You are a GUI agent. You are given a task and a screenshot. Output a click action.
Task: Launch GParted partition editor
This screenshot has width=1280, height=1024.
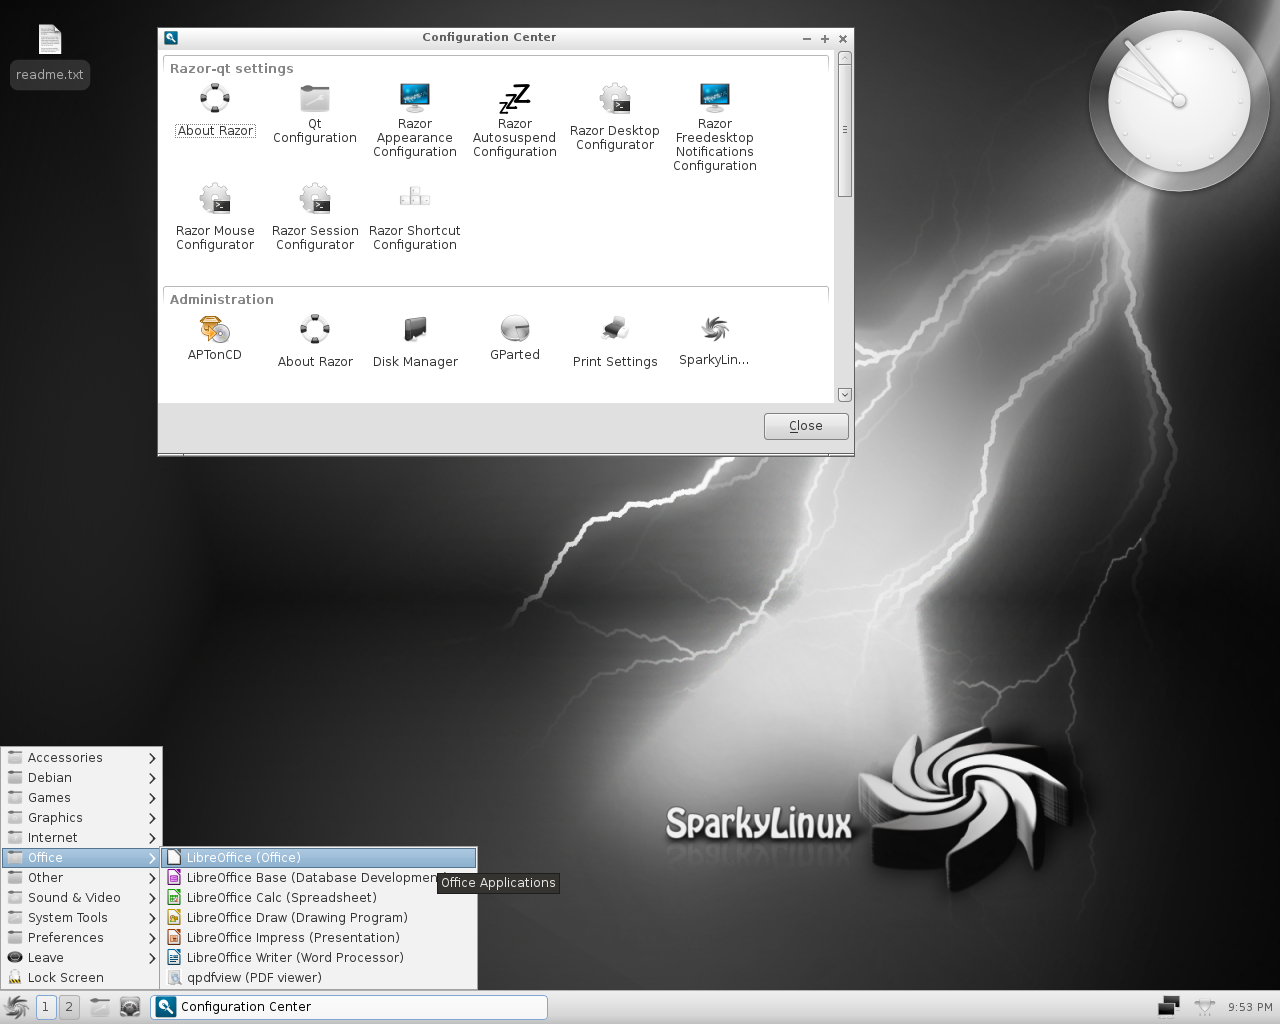515,338
